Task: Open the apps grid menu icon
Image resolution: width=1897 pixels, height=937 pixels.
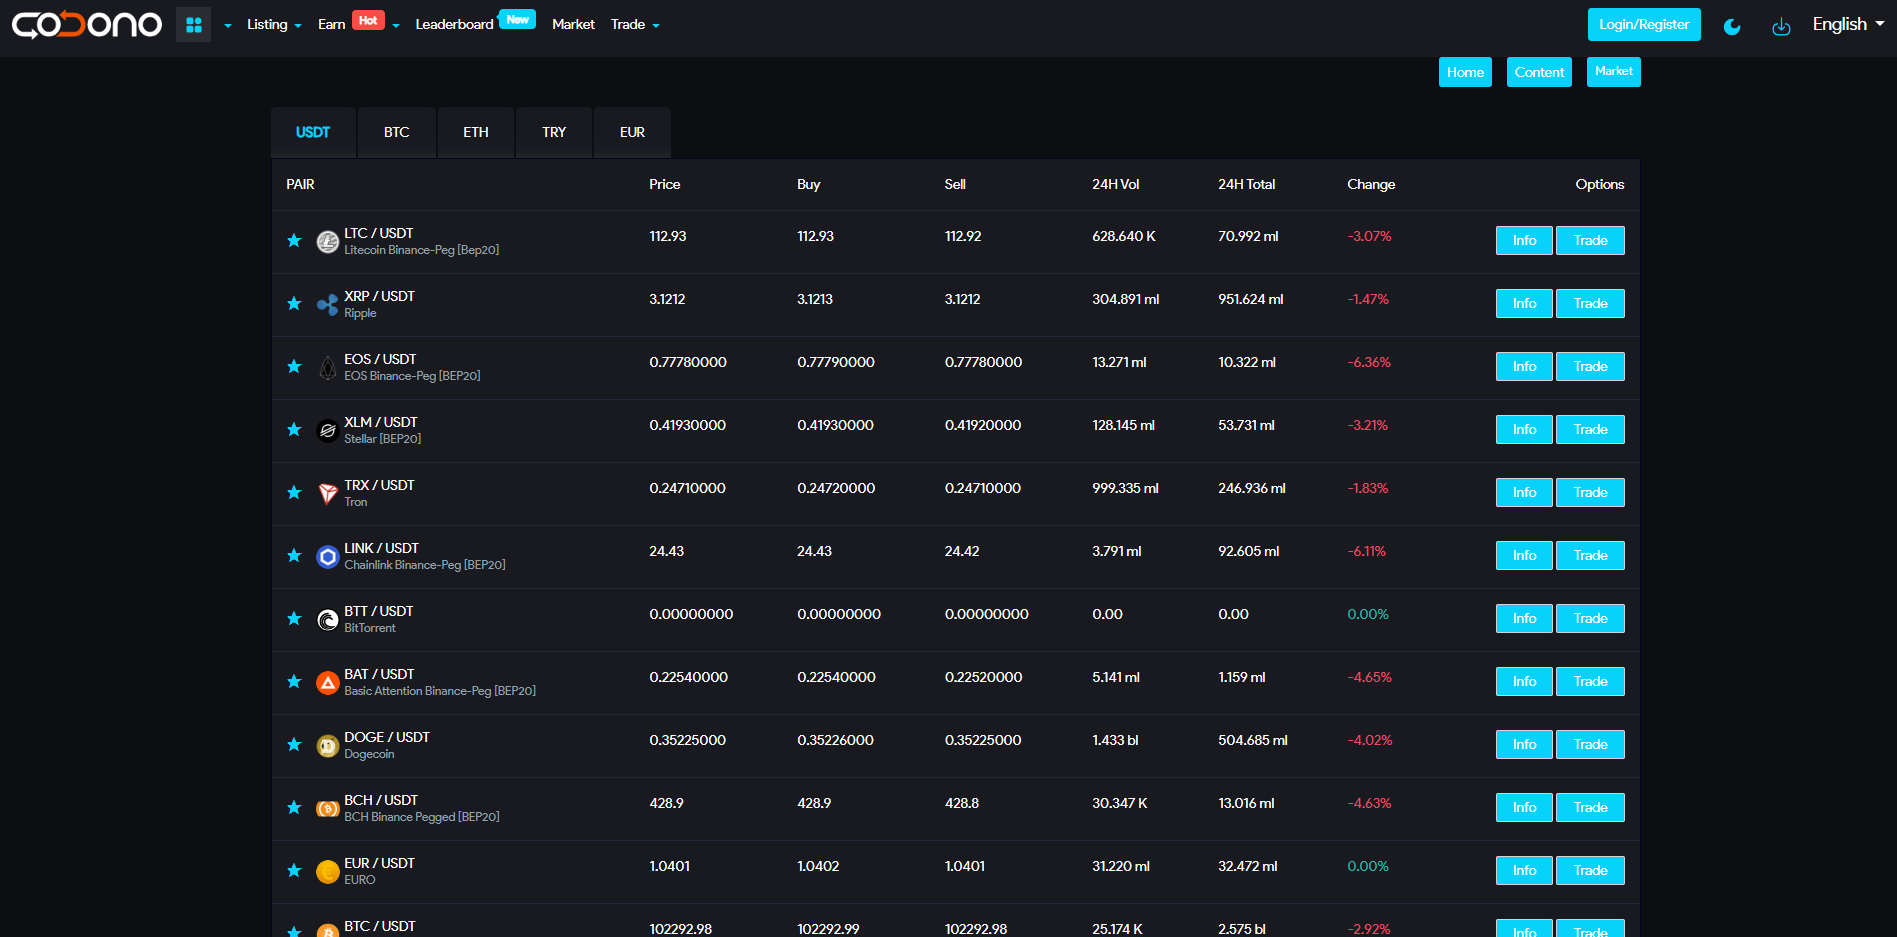Action: click(x=194, y=24)
